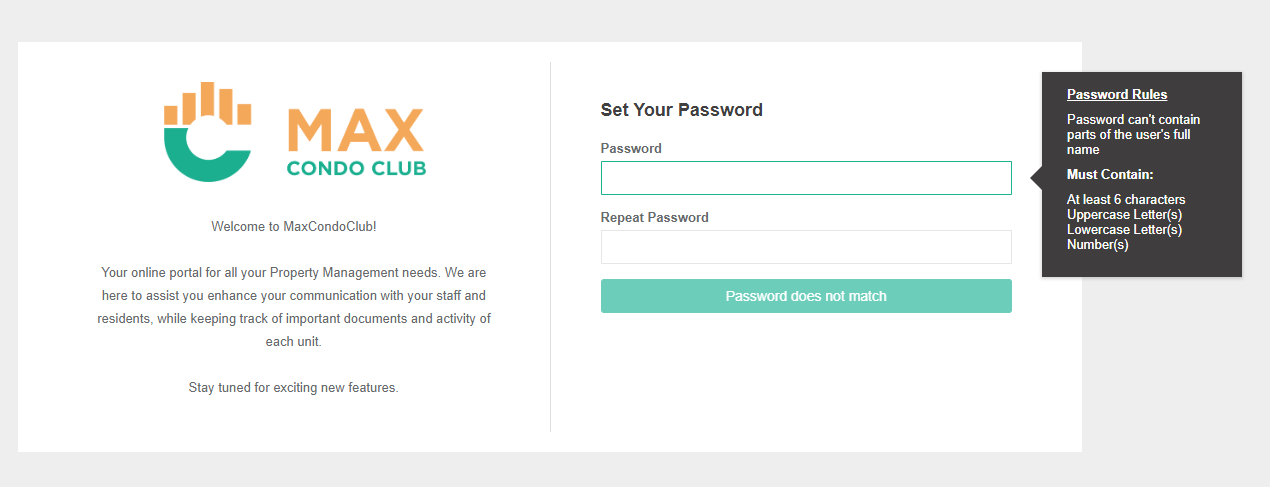Click the orange MAX logo text
The height and width of the screenshot is (487, 1270).
pyautogui.click(x=355, y=131)
